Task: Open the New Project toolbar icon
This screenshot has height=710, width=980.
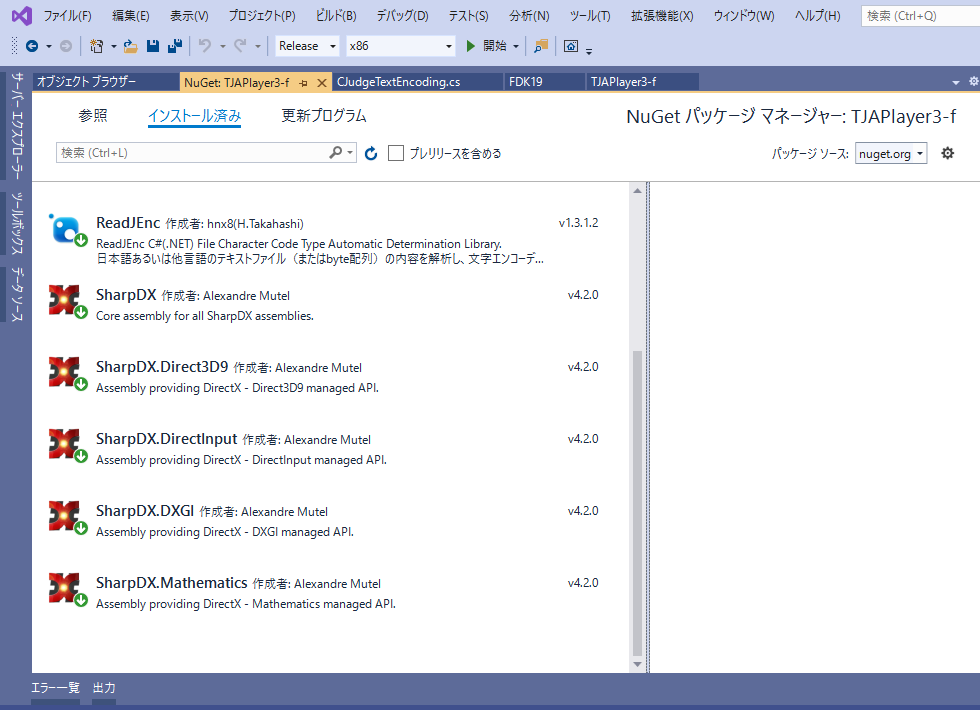Action: 95,45
